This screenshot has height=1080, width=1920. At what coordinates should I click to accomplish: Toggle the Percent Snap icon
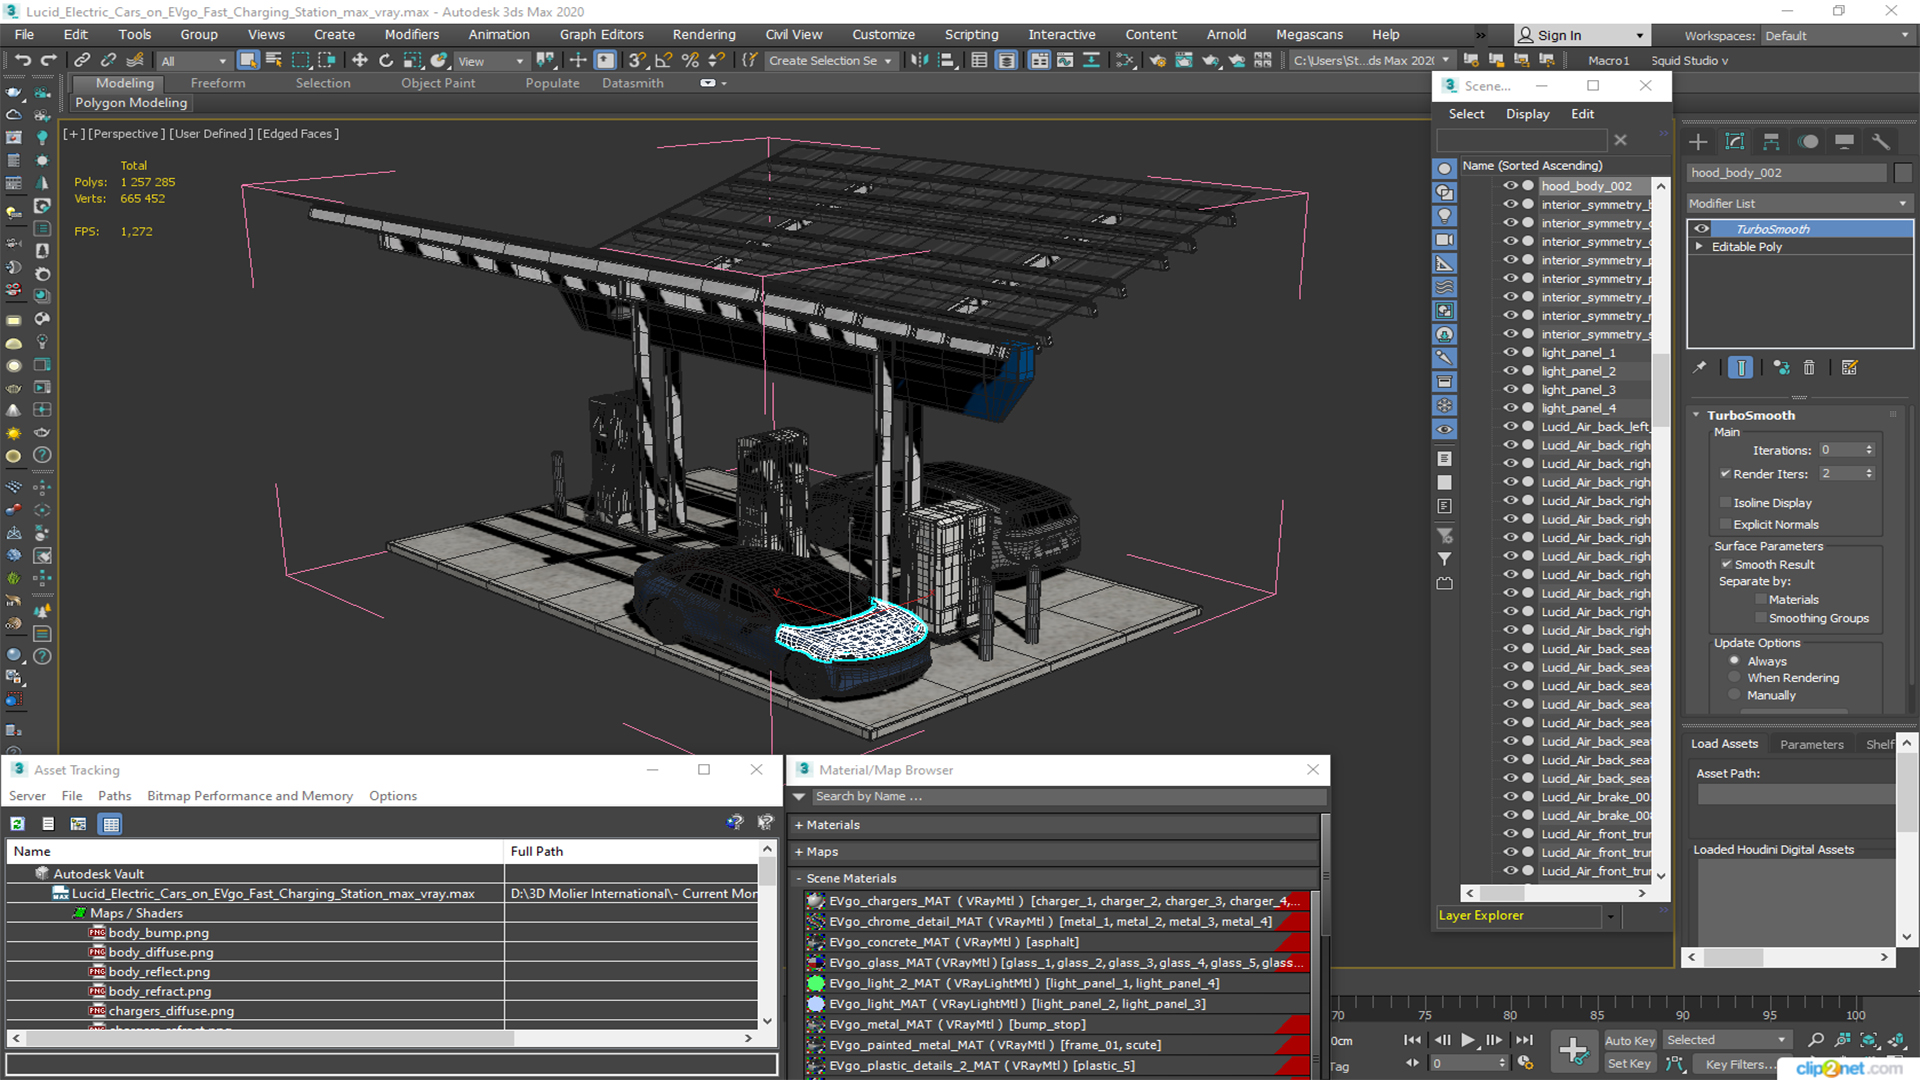(690, 61)
